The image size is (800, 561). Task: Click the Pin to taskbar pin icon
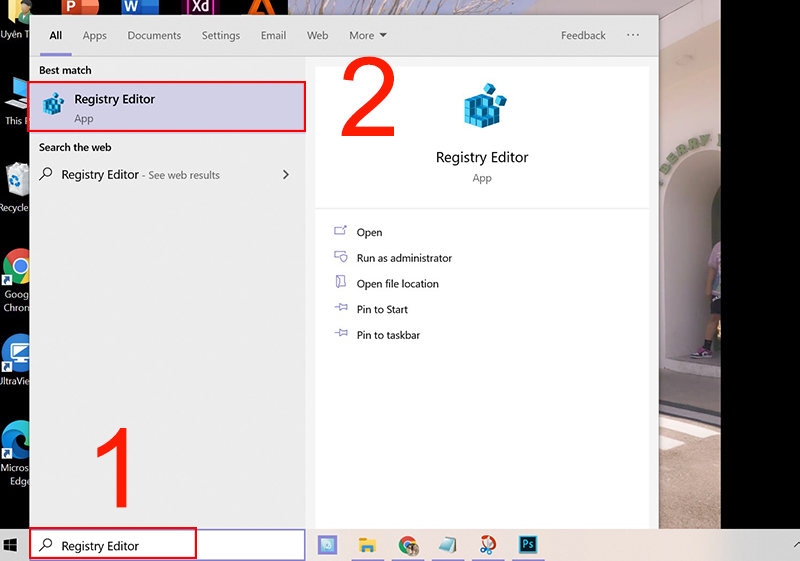pos(340,333)
